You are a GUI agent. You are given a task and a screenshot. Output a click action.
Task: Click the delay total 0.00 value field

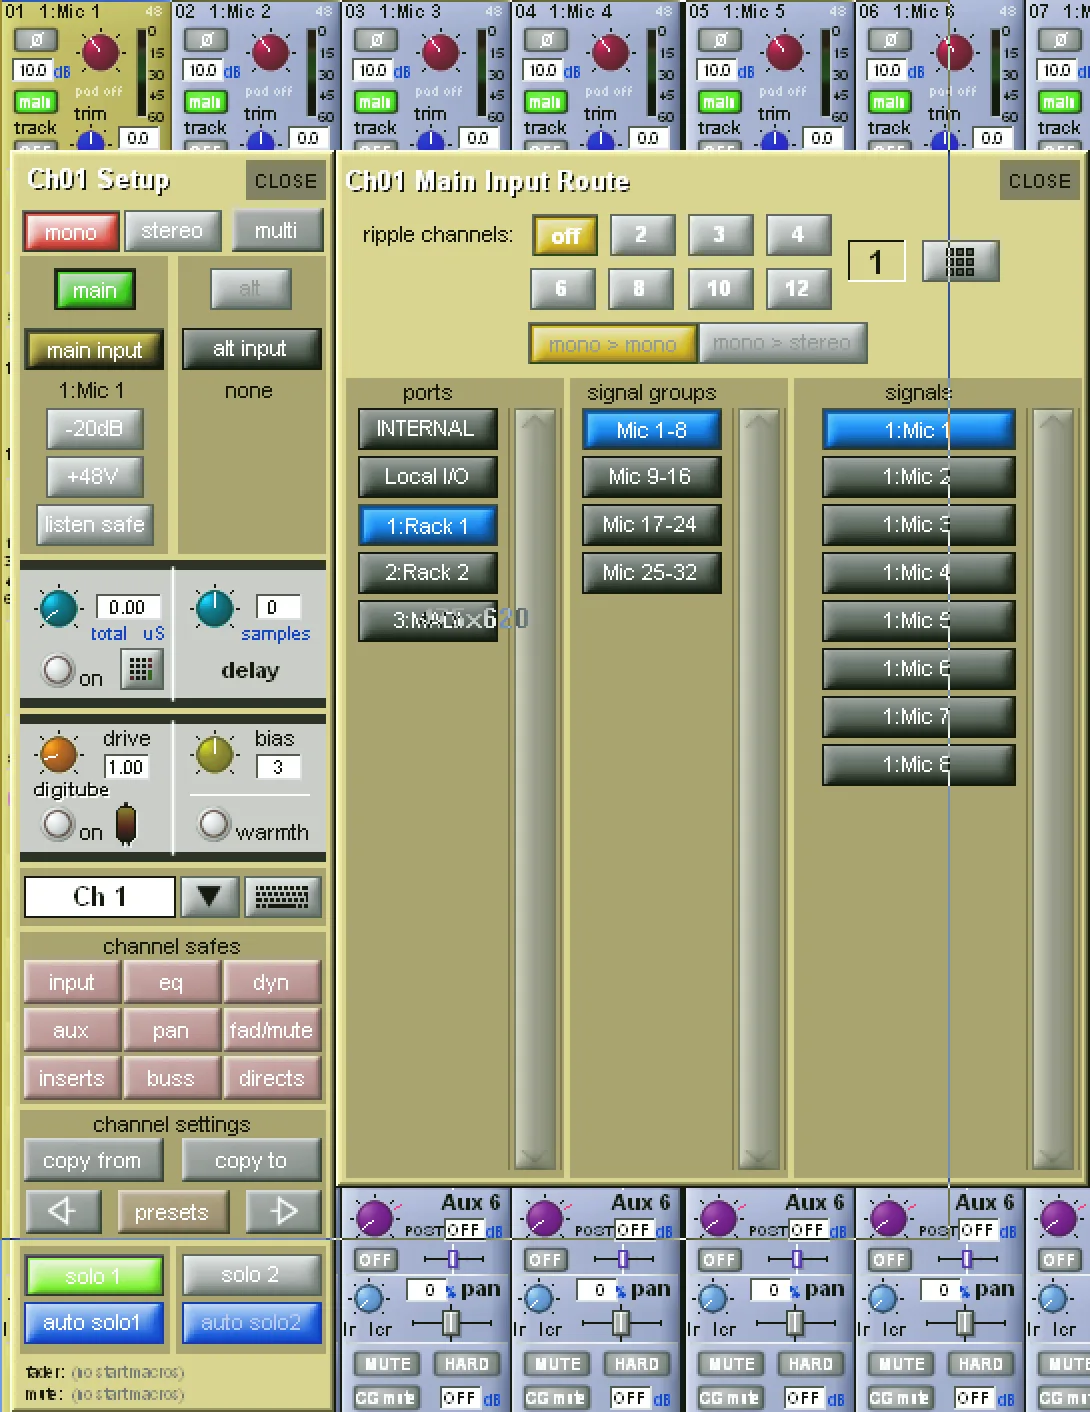tap(127, 607)
